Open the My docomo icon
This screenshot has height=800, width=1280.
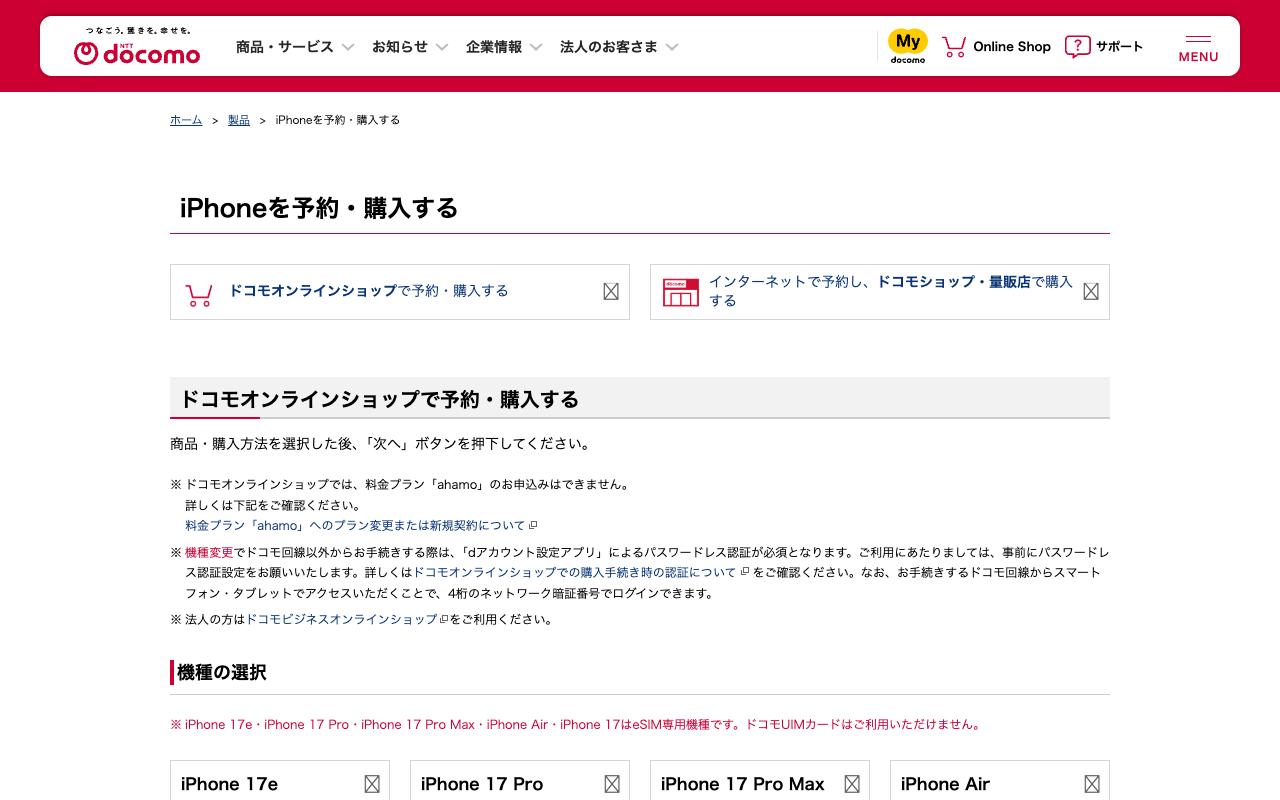908,46
